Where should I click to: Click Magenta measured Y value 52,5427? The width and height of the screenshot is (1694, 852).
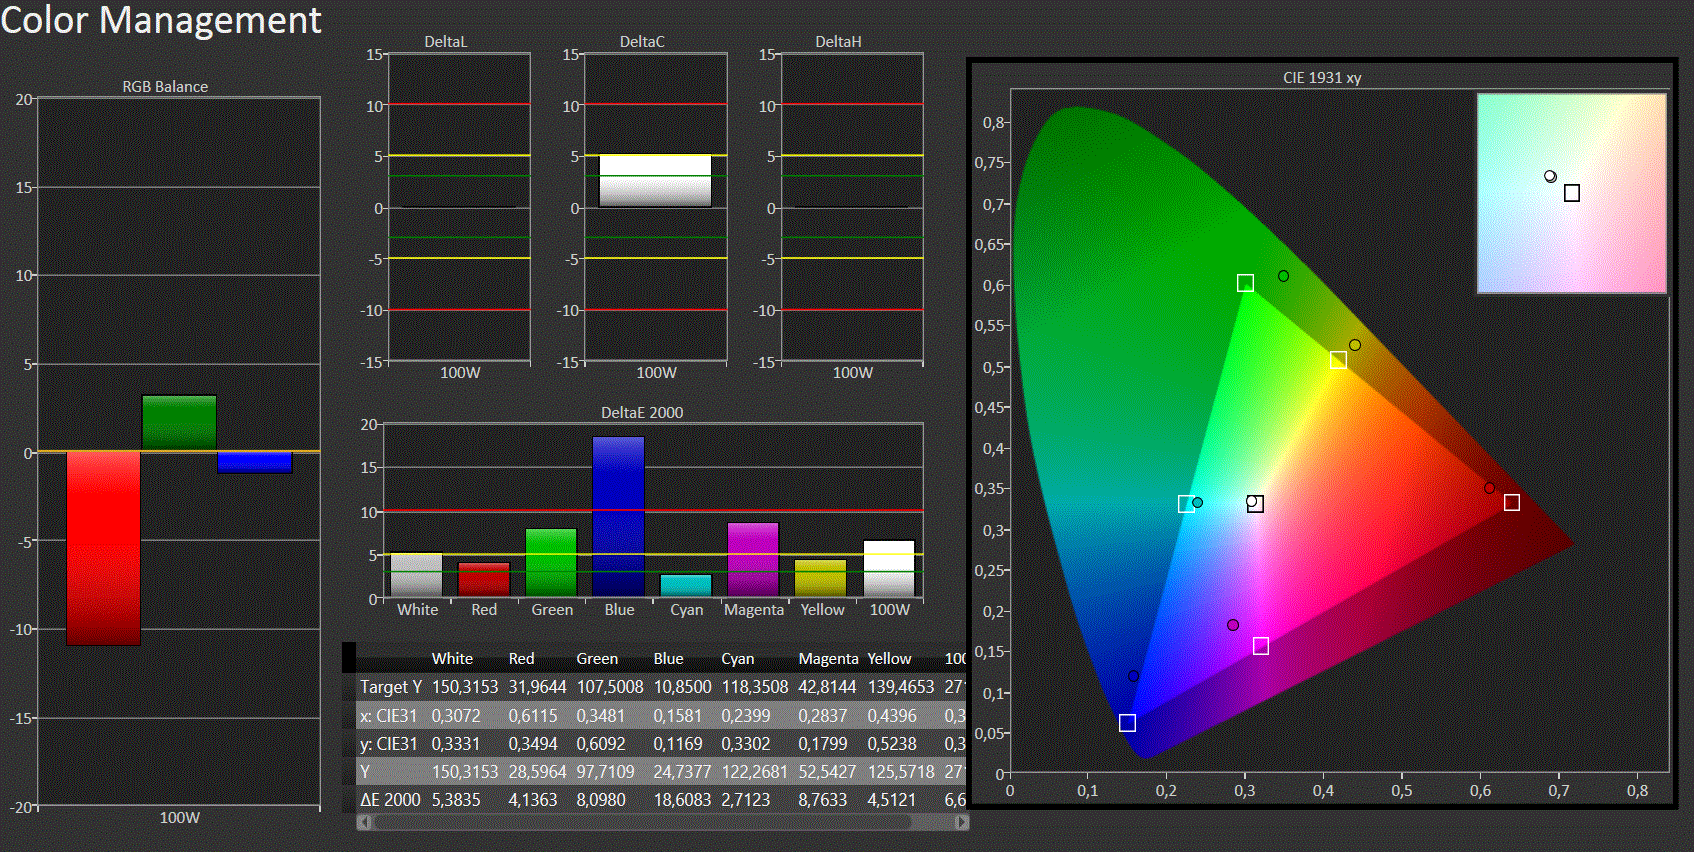tap(827, 772)
